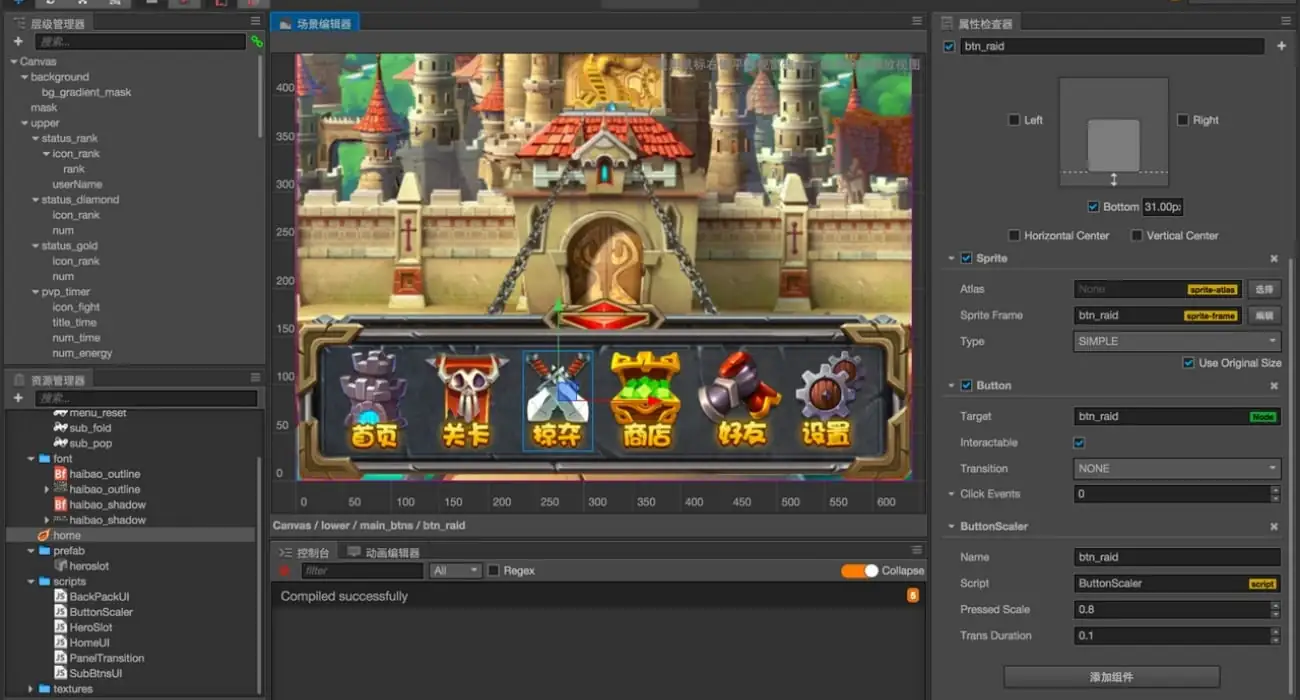Click the green link icon beside hierarchy search
Screen dimensions: 1300x700
(x=257, y=42)
